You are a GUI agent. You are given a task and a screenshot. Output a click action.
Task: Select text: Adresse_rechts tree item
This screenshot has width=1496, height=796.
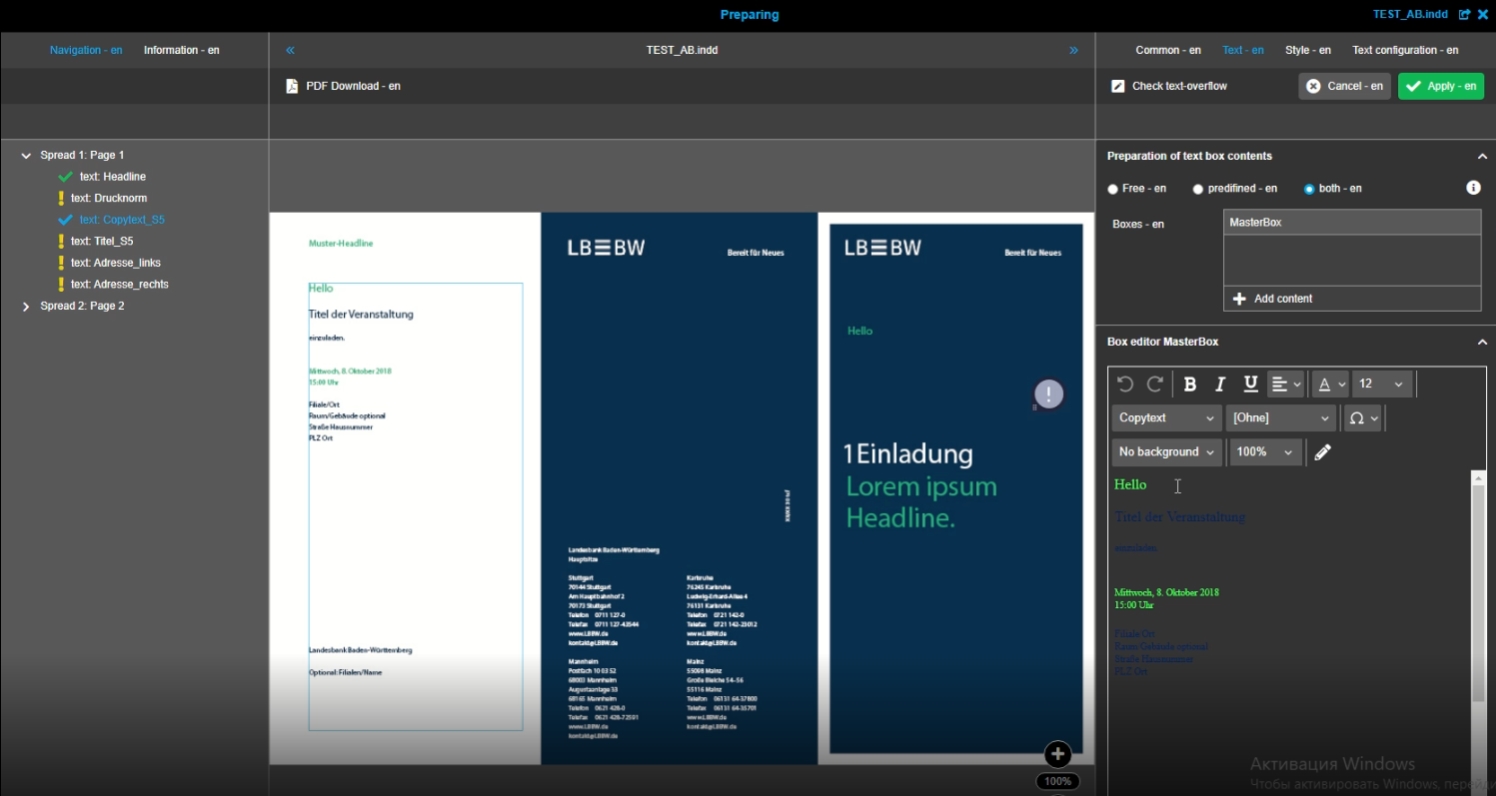point(120,284)
